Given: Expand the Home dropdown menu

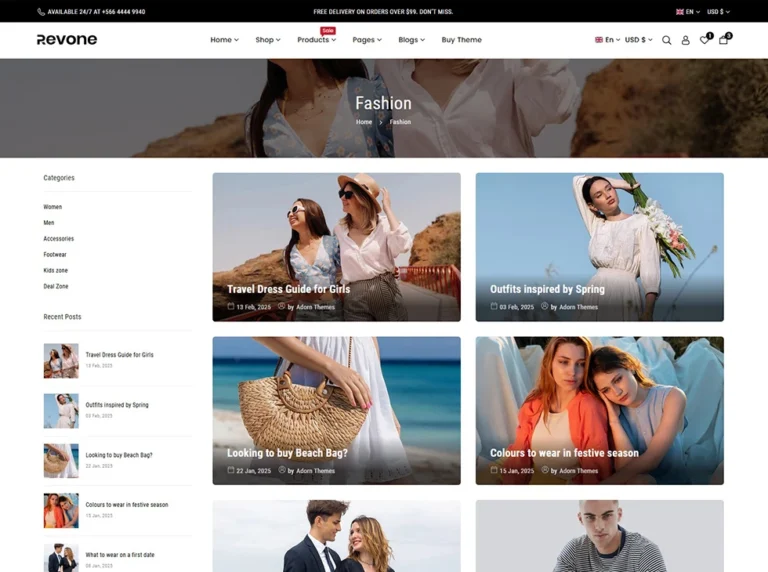Looking at the screenshot, I should point(224,40).
